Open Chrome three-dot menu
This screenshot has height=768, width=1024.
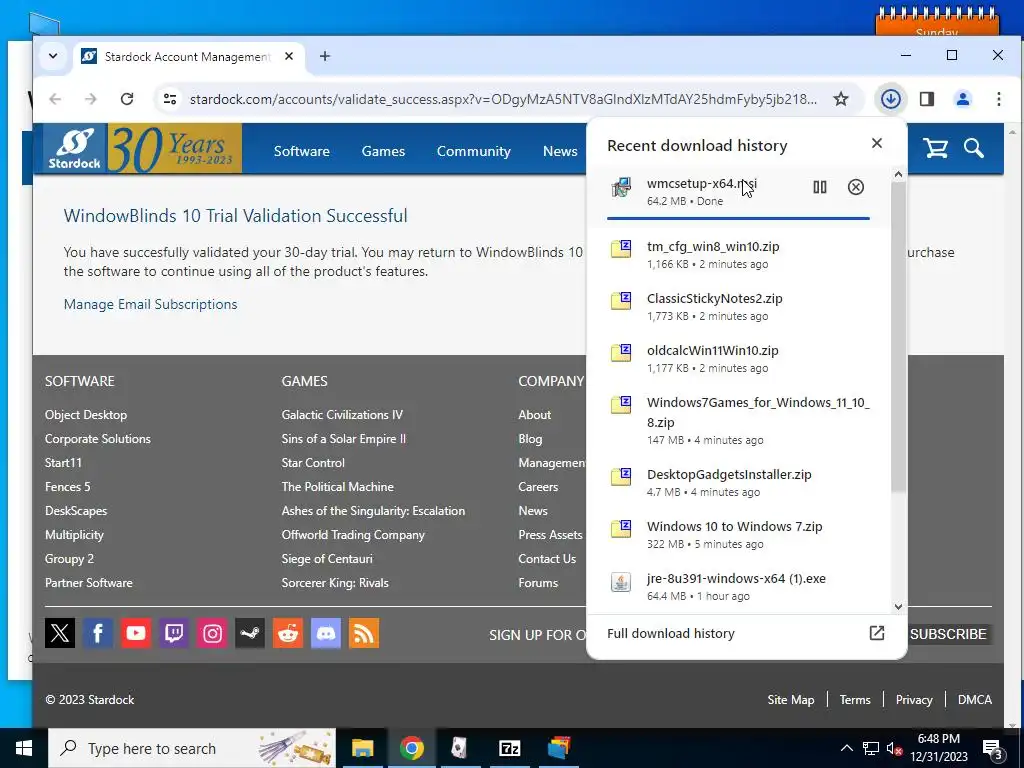point(999,99)
